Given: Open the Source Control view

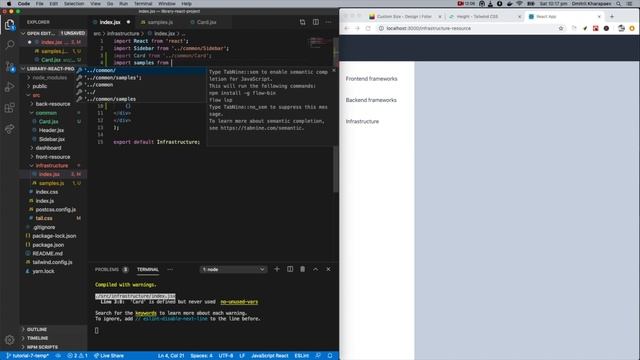Looking at the screenshot, I should coord(9,67).
